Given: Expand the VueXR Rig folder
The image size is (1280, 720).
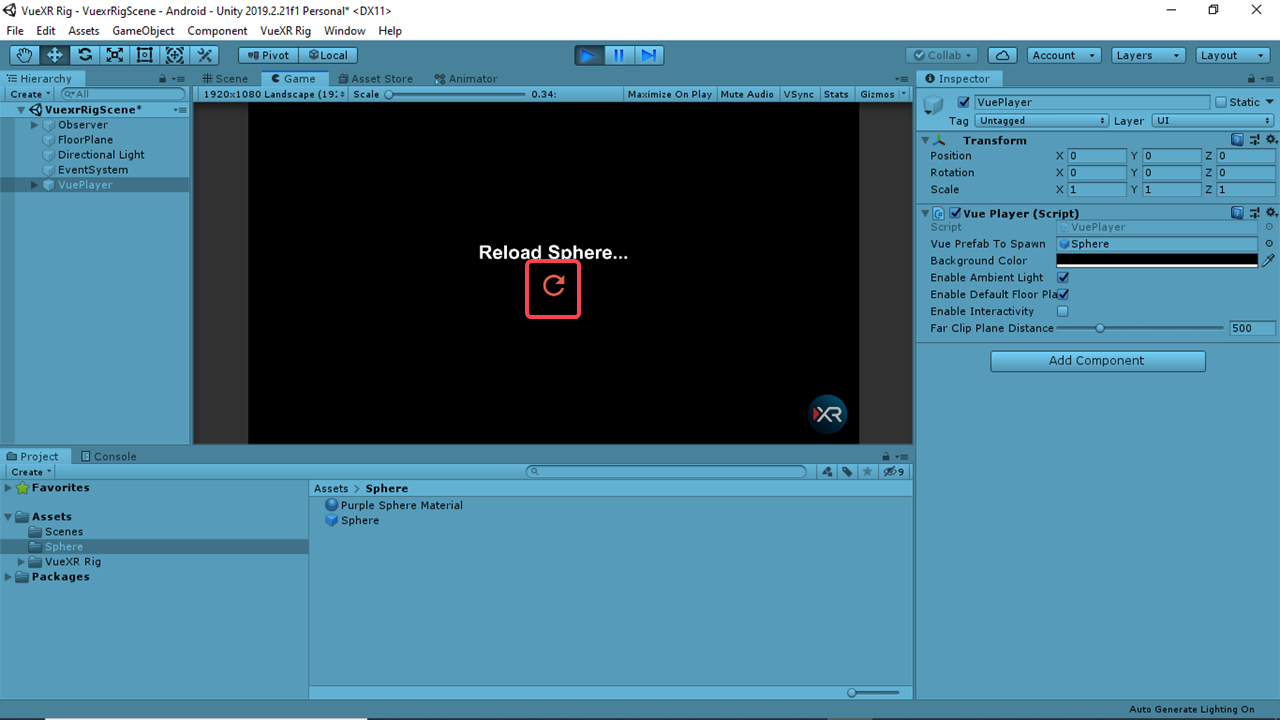Looking at the screenshot, I should [x=22, y=562].
